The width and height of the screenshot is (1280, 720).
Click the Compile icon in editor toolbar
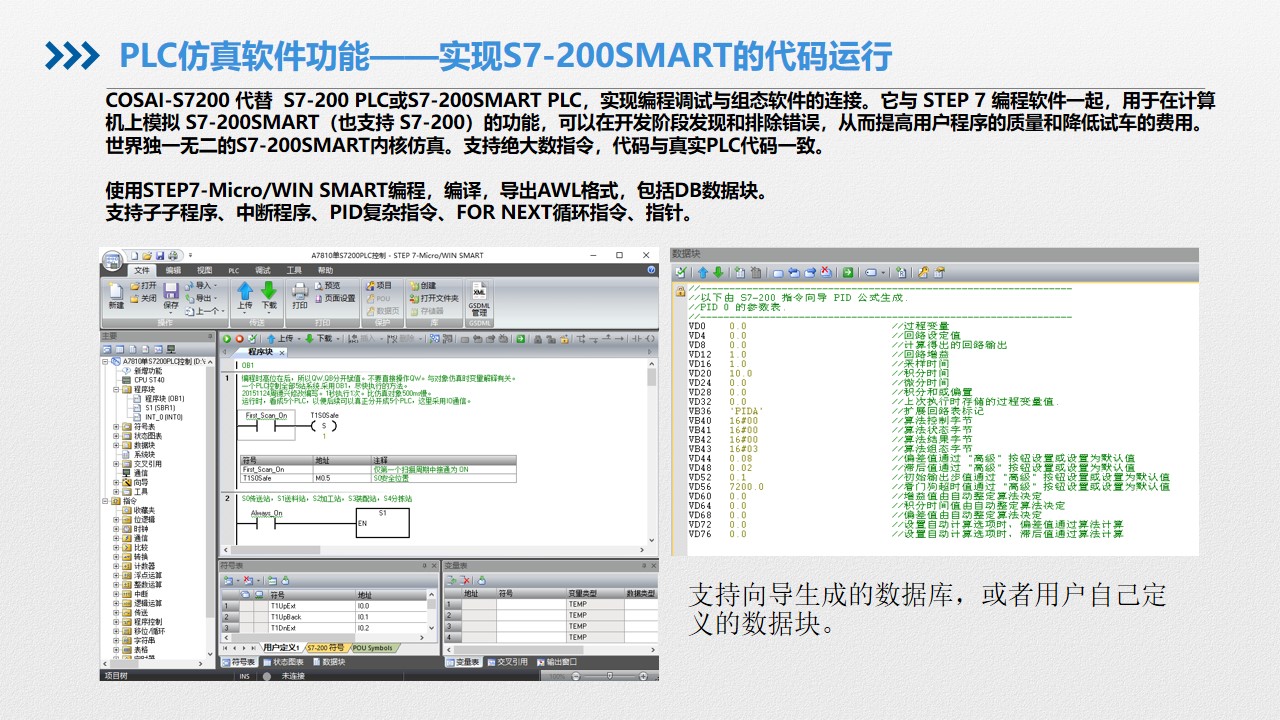coord(251,339)
